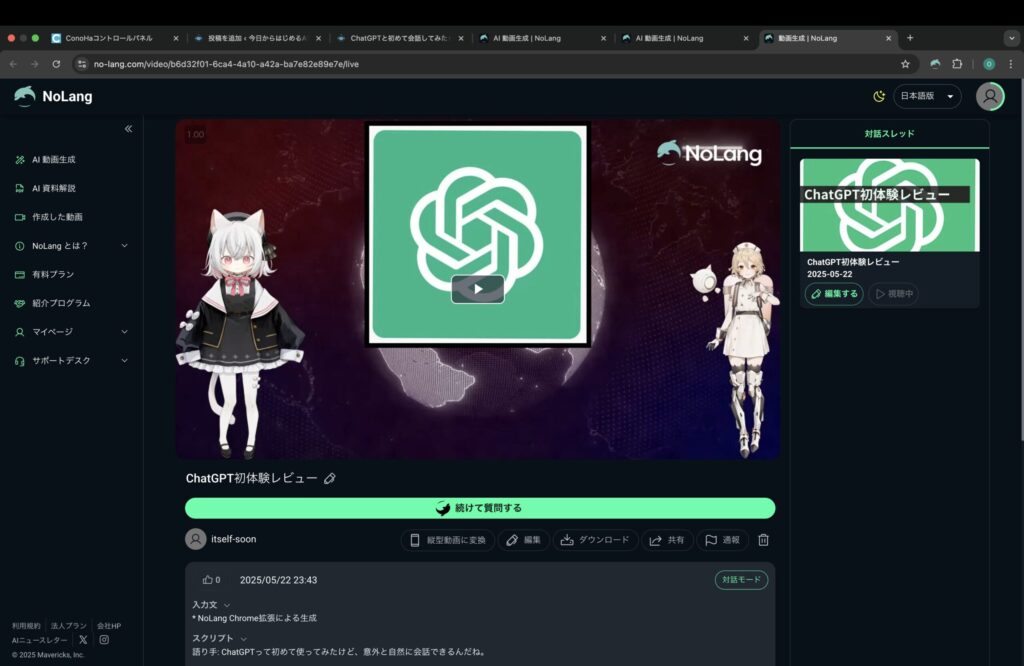Click the itself-soon user avatar
1024x666 pixels.
(x=195, y=539)
